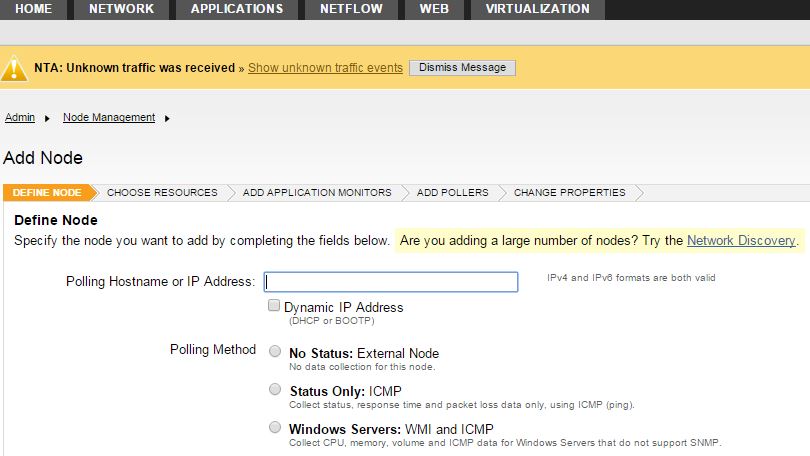The width and height of the screenshot is (810, 456).
Task: Select Status Only: ICMP radio button
Action: [x=275, y=389]
